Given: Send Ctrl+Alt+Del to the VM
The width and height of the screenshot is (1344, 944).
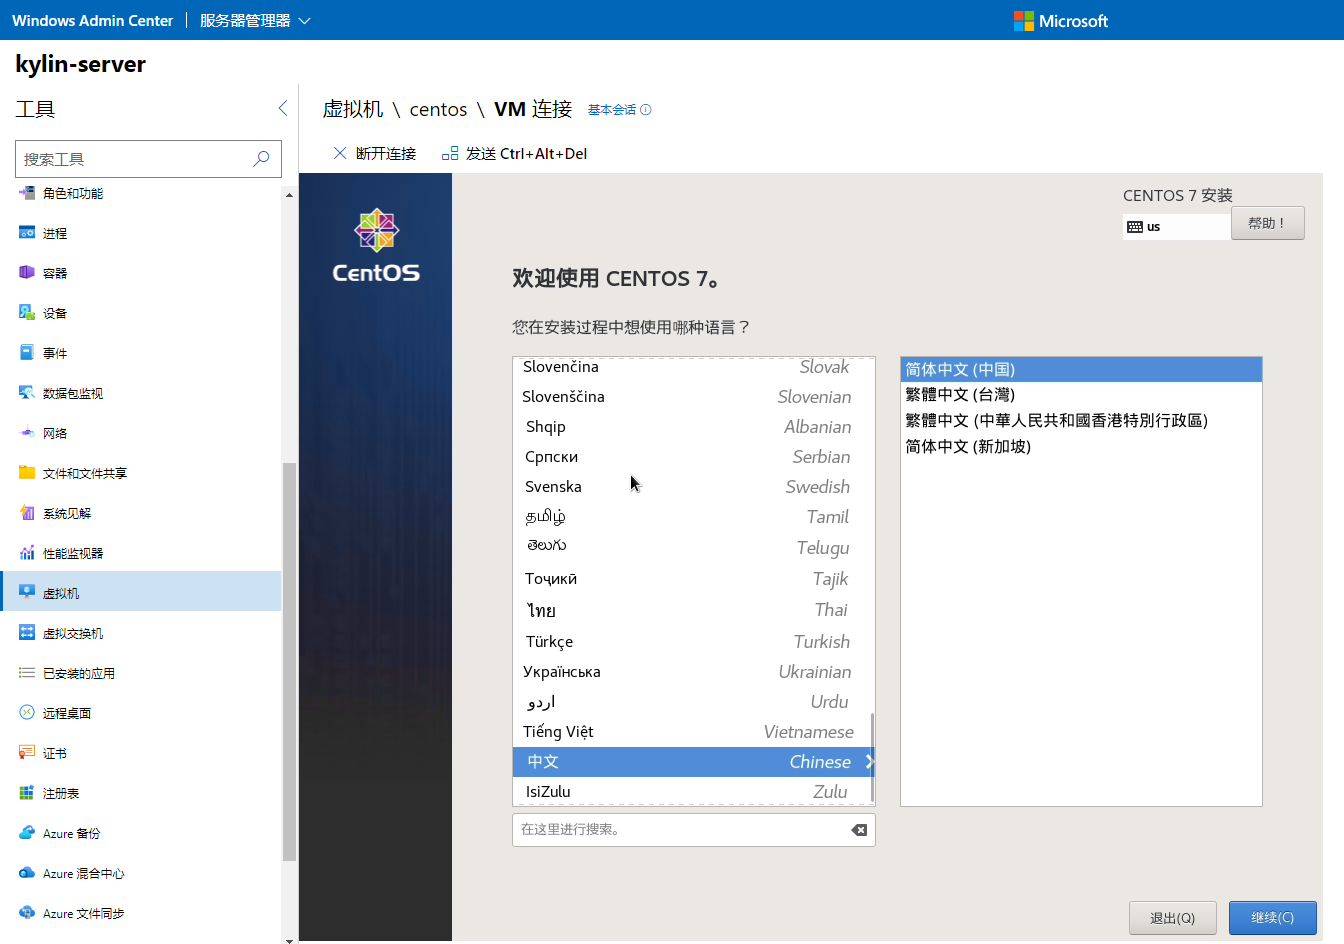Looking at the screenshot, I should pyautogui.click(x=514, y=153).
